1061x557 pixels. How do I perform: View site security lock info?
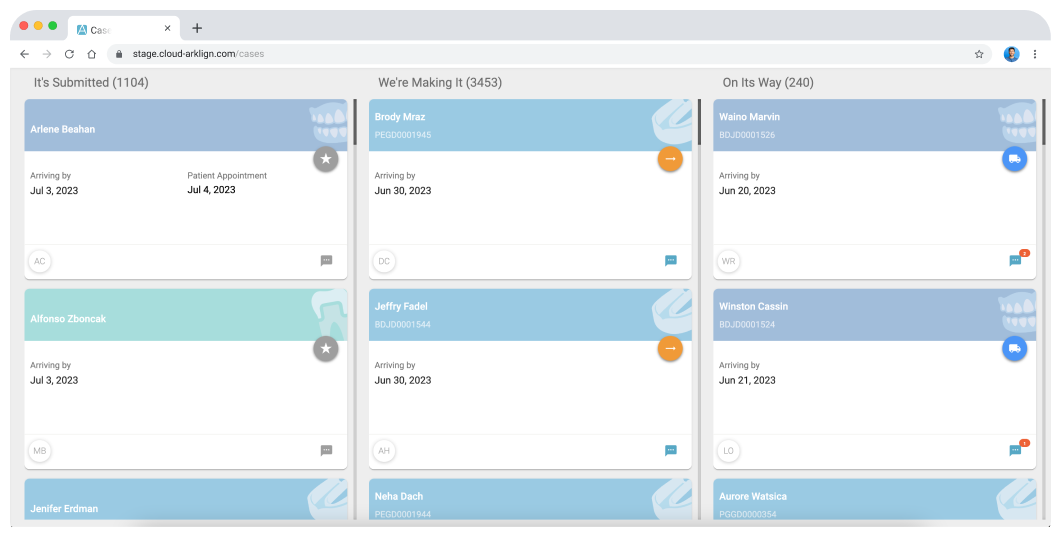[119, 54]
